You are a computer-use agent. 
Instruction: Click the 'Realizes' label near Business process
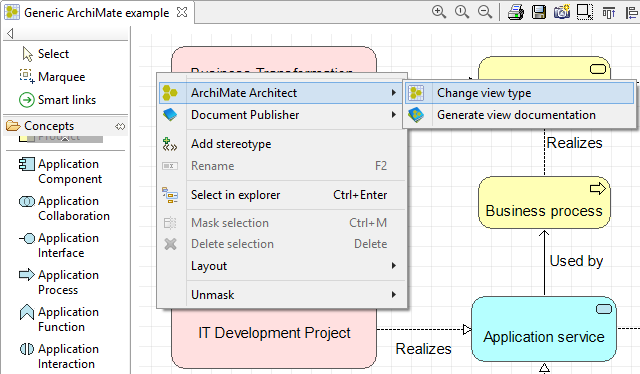pyautogui.click(x=574, y=143)
